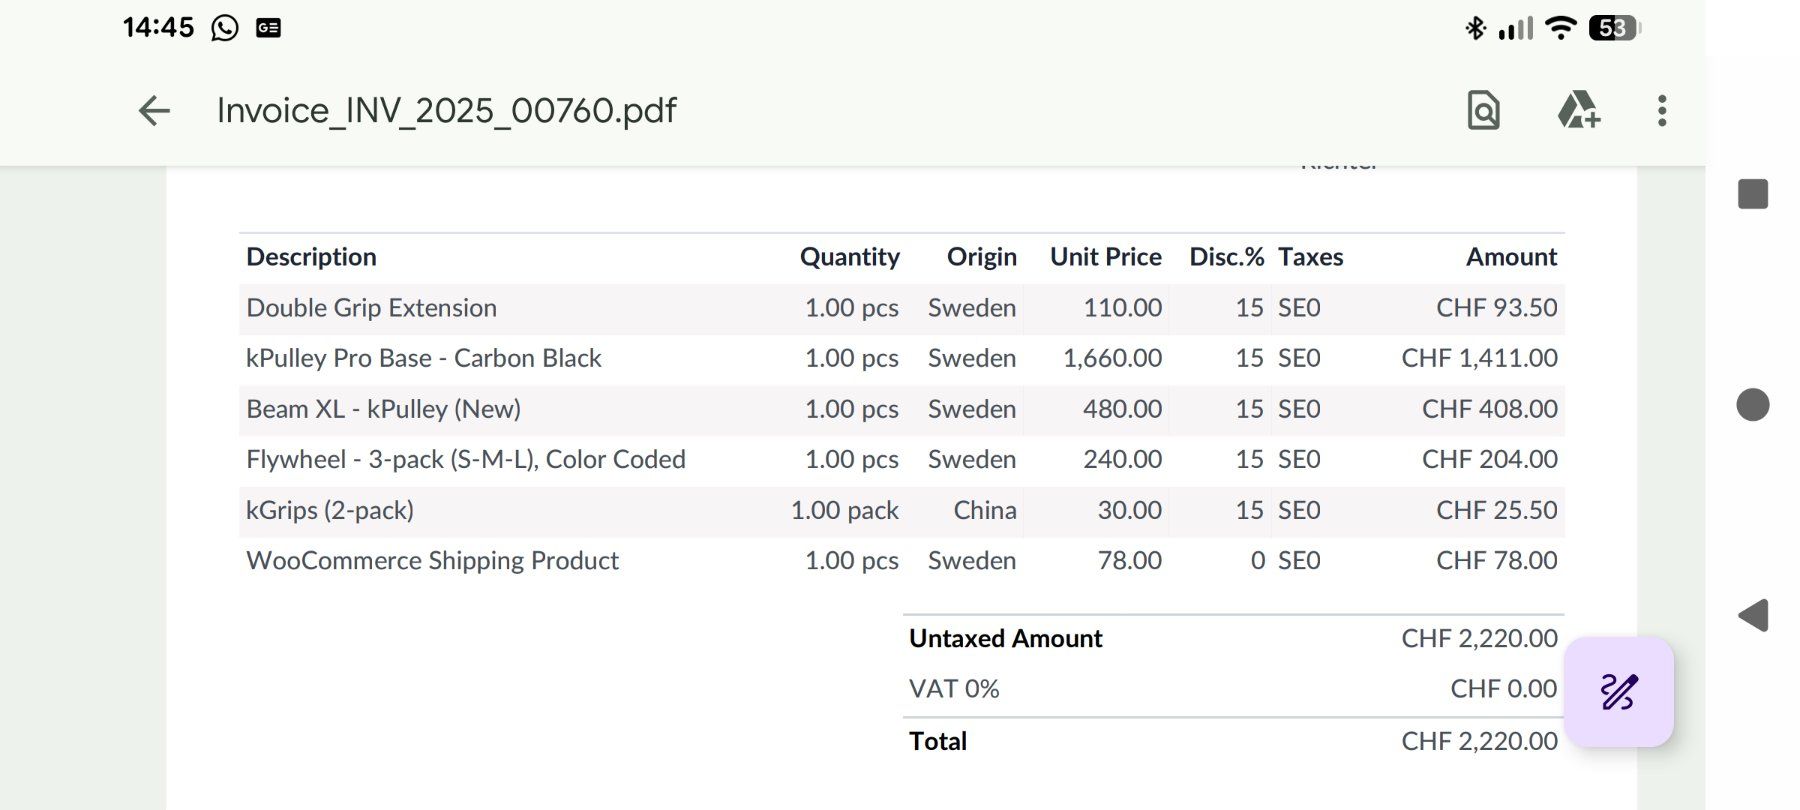Tap the kGrips (2-pack) description
Viewport: 1800px width, 810px height.
(330, 510)
